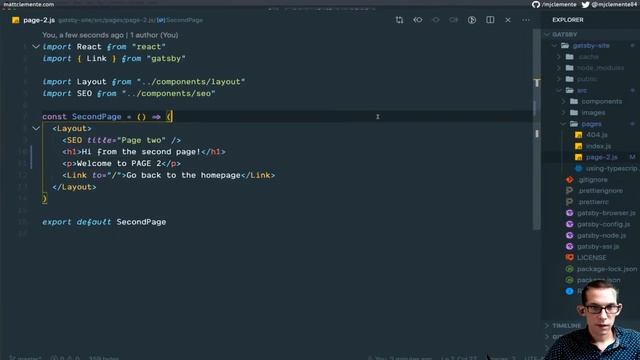This screenshot has height=360, width=640.
Task: Click the JS file icon on the editor tab
Action: point(16,20)
